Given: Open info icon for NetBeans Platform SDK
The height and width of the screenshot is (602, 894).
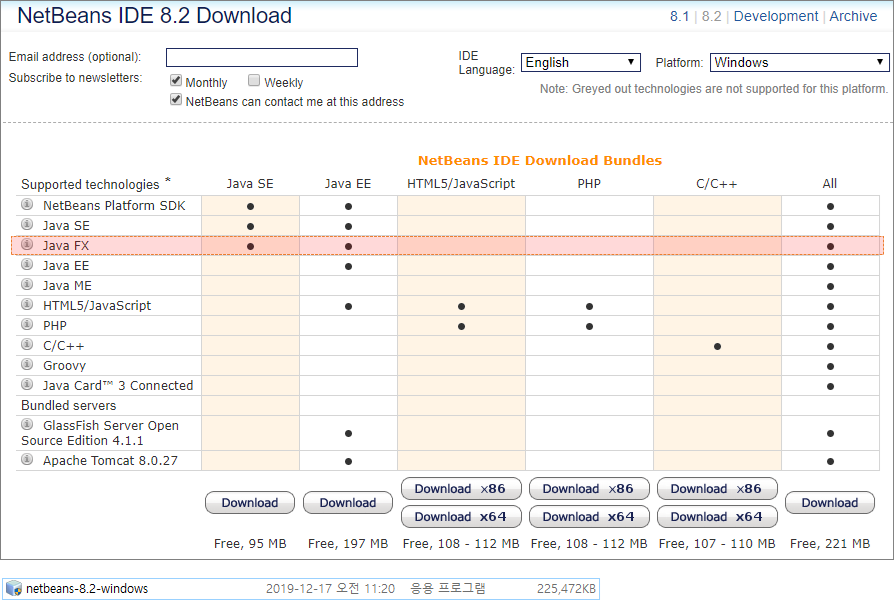Looking at the screenshot, I should point(27,204).
